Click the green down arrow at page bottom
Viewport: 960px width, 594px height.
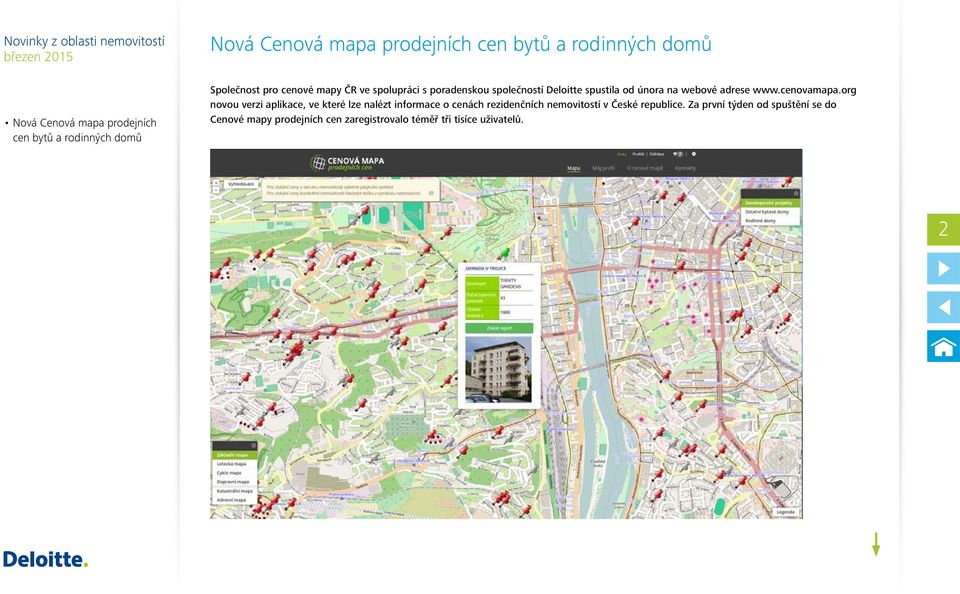point(876,544)
